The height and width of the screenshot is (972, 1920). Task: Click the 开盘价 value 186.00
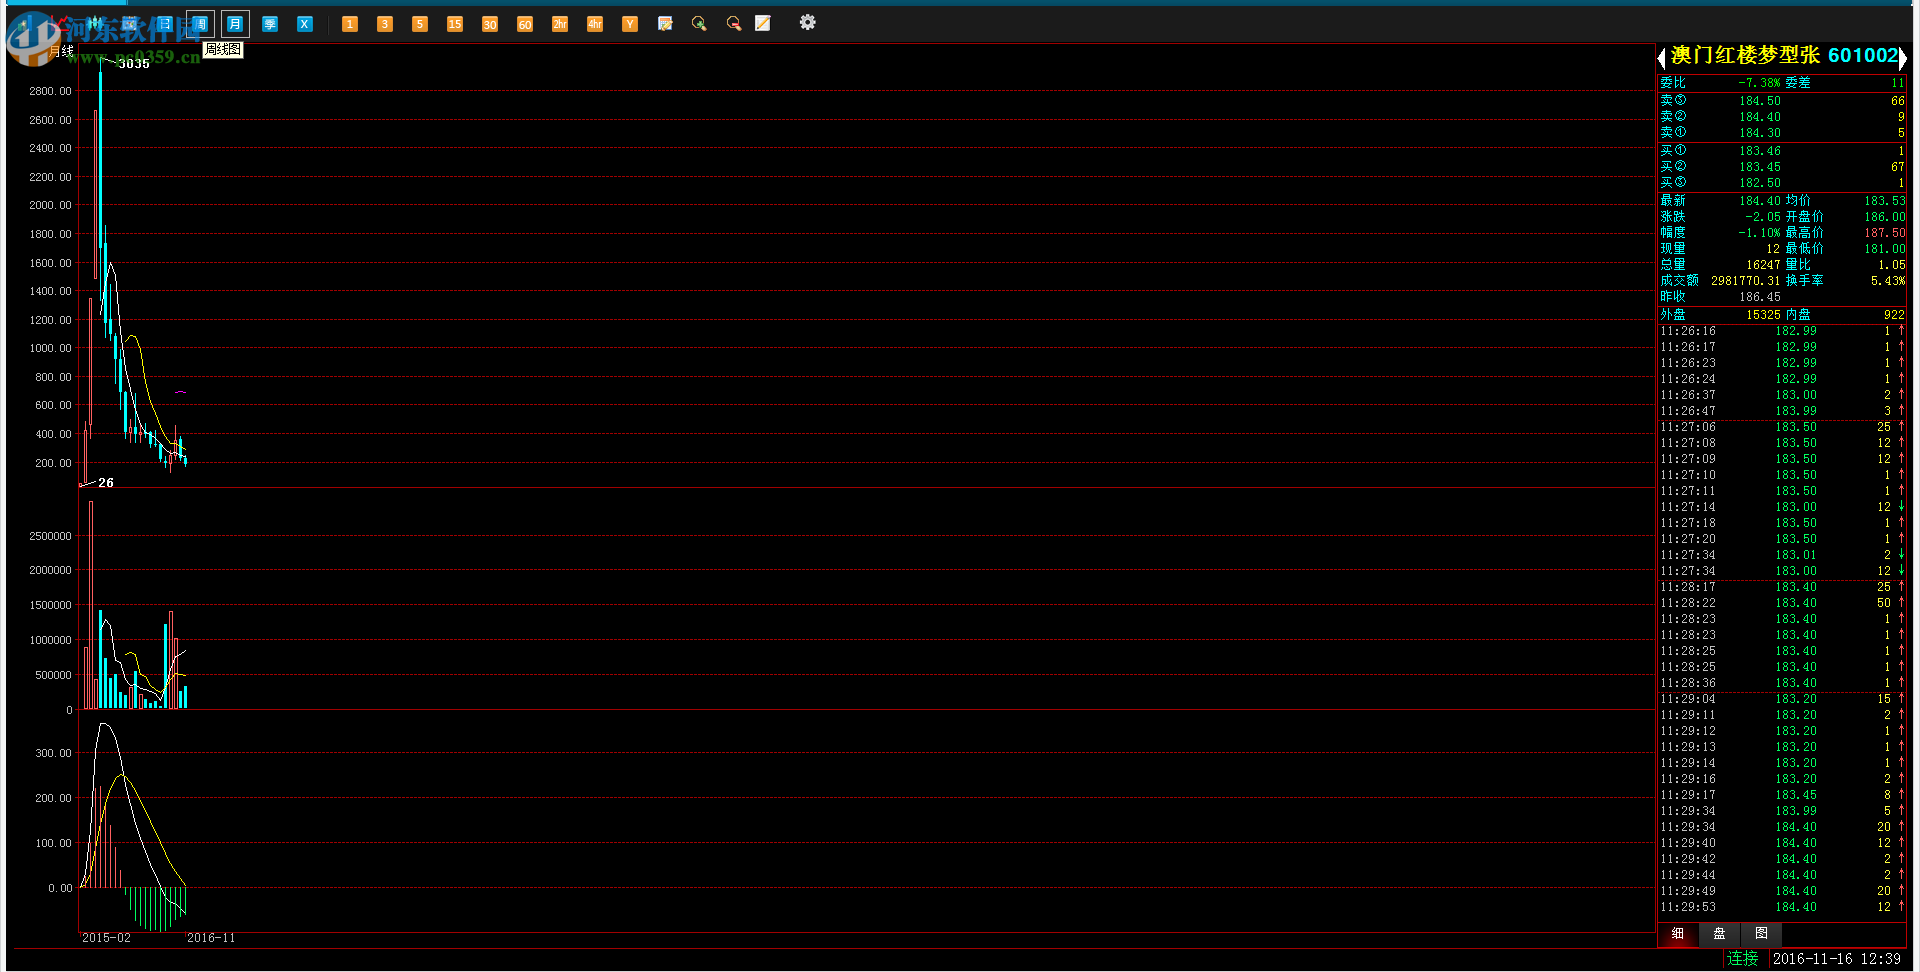pyautogui.click(x=1885, y=217)
